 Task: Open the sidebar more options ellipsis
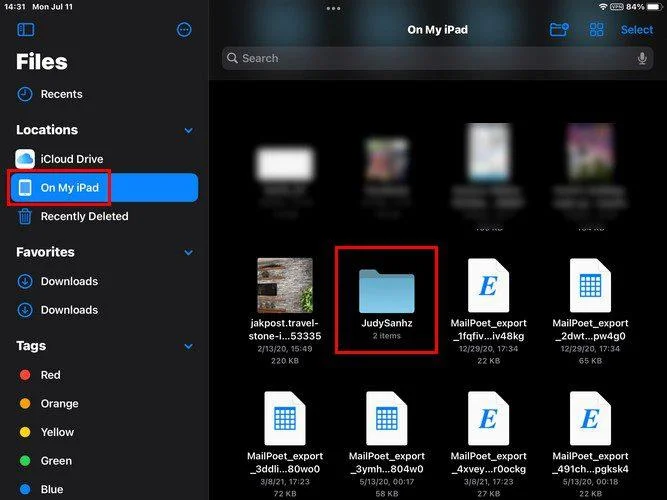184,29
